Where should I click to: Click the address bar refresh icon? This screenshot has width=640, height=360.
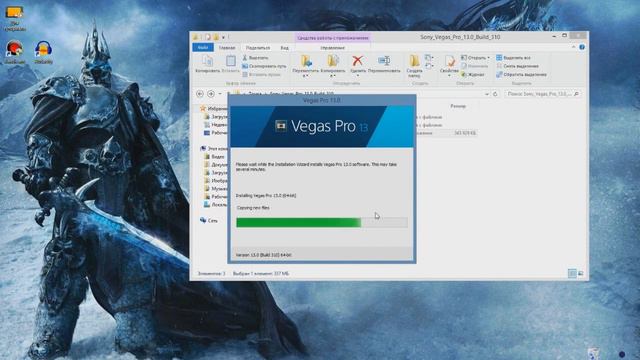pyautogui.click(x=496, y=94)
